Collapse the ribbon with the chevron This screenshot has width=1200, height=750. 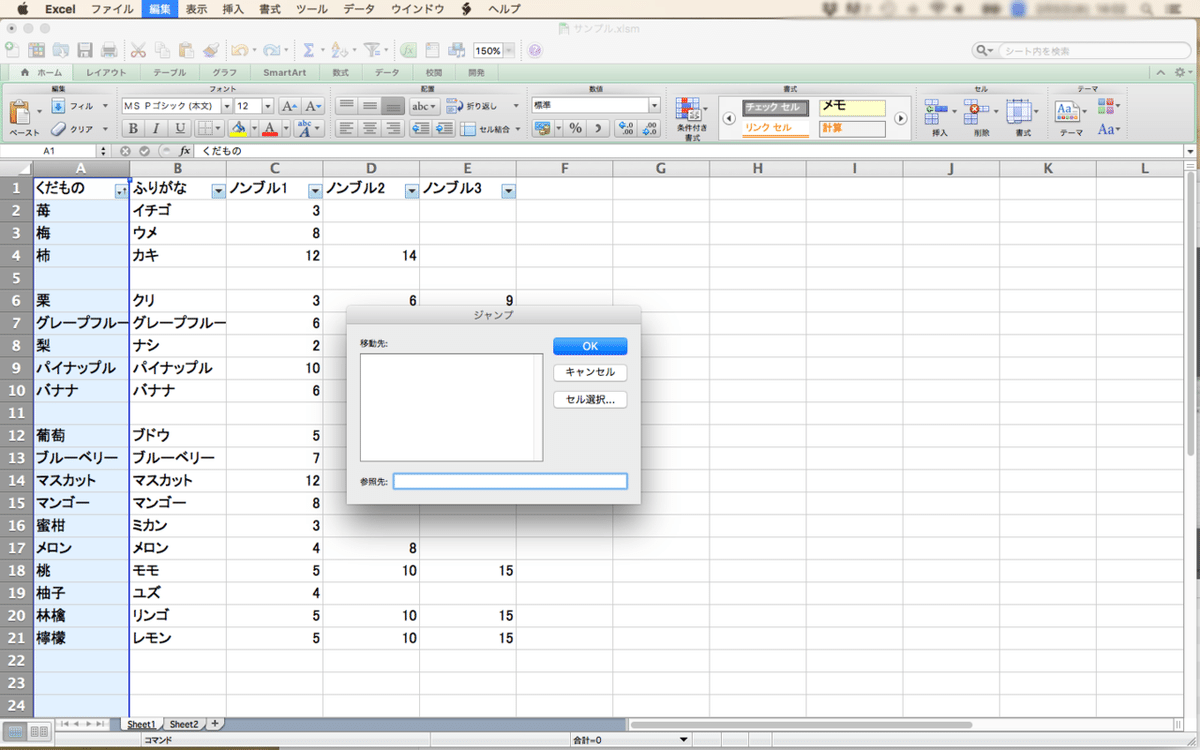click(1161, 73)
